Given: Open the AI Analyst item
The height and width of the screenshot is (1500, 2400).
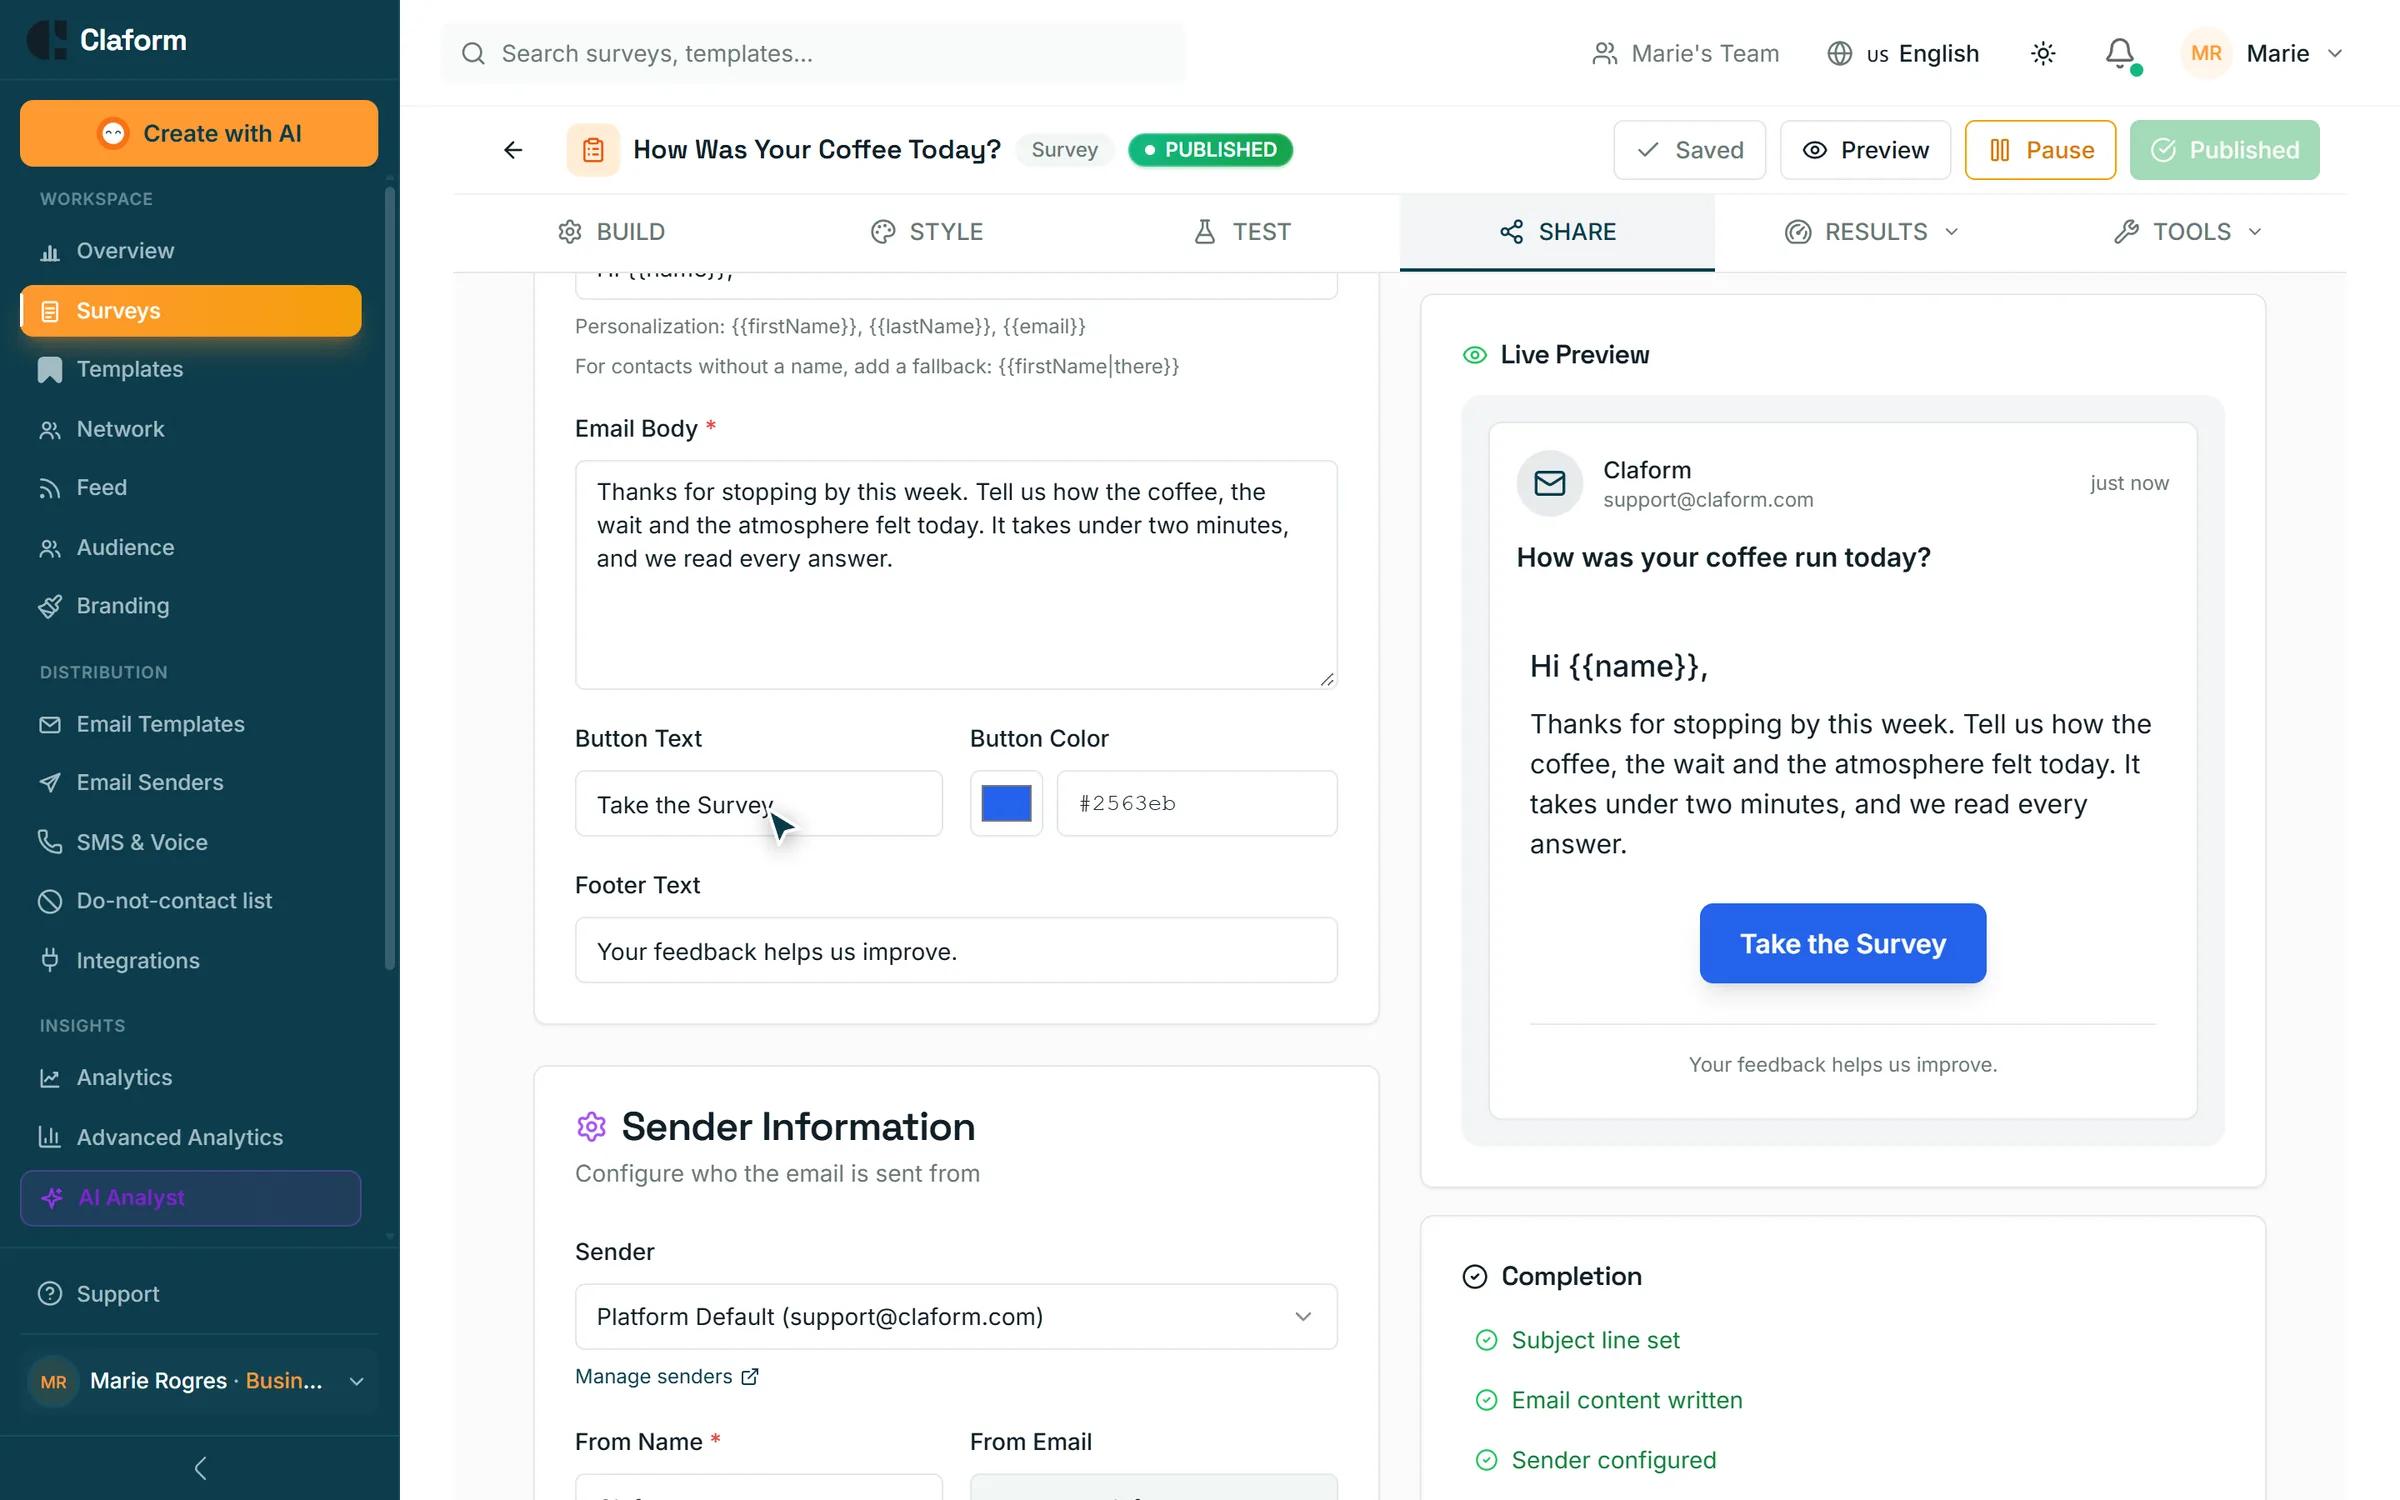Looking at the screenshot, I should 190,1198.
